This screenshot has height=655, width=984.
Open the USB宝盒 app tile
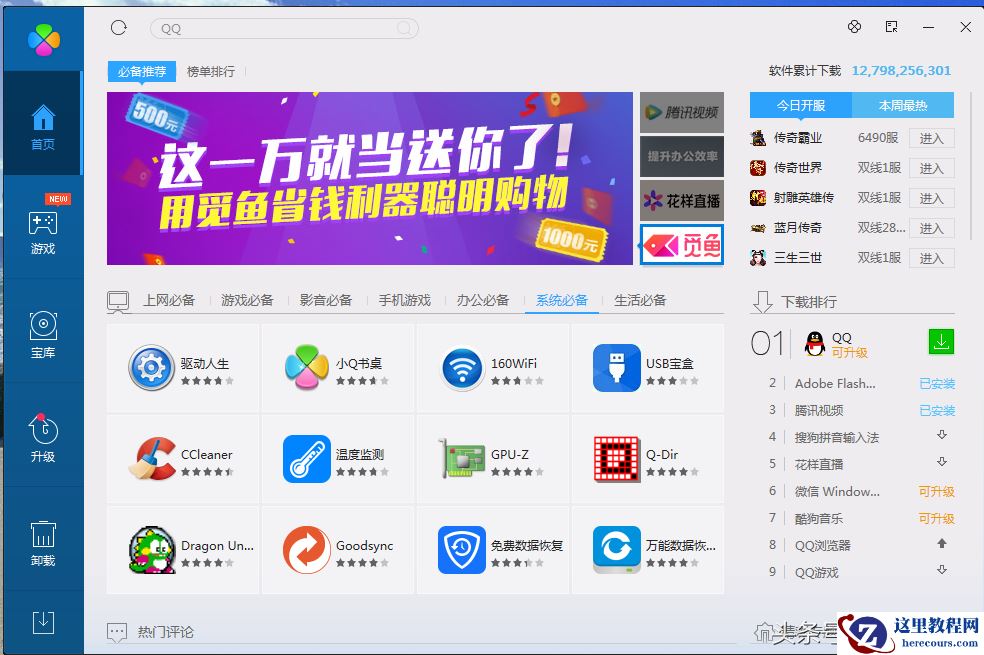click(648, 368)
